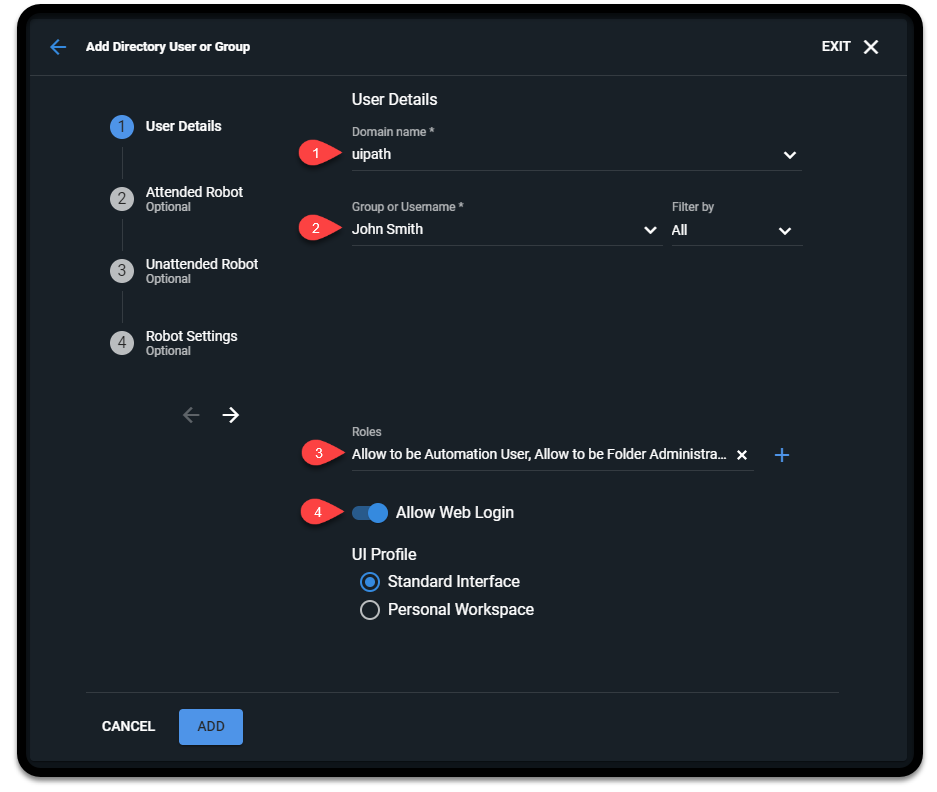This screenshot has height=792, width=937.
Task: Click the step 2 circle indicator
Action: [x=121, y=198]
